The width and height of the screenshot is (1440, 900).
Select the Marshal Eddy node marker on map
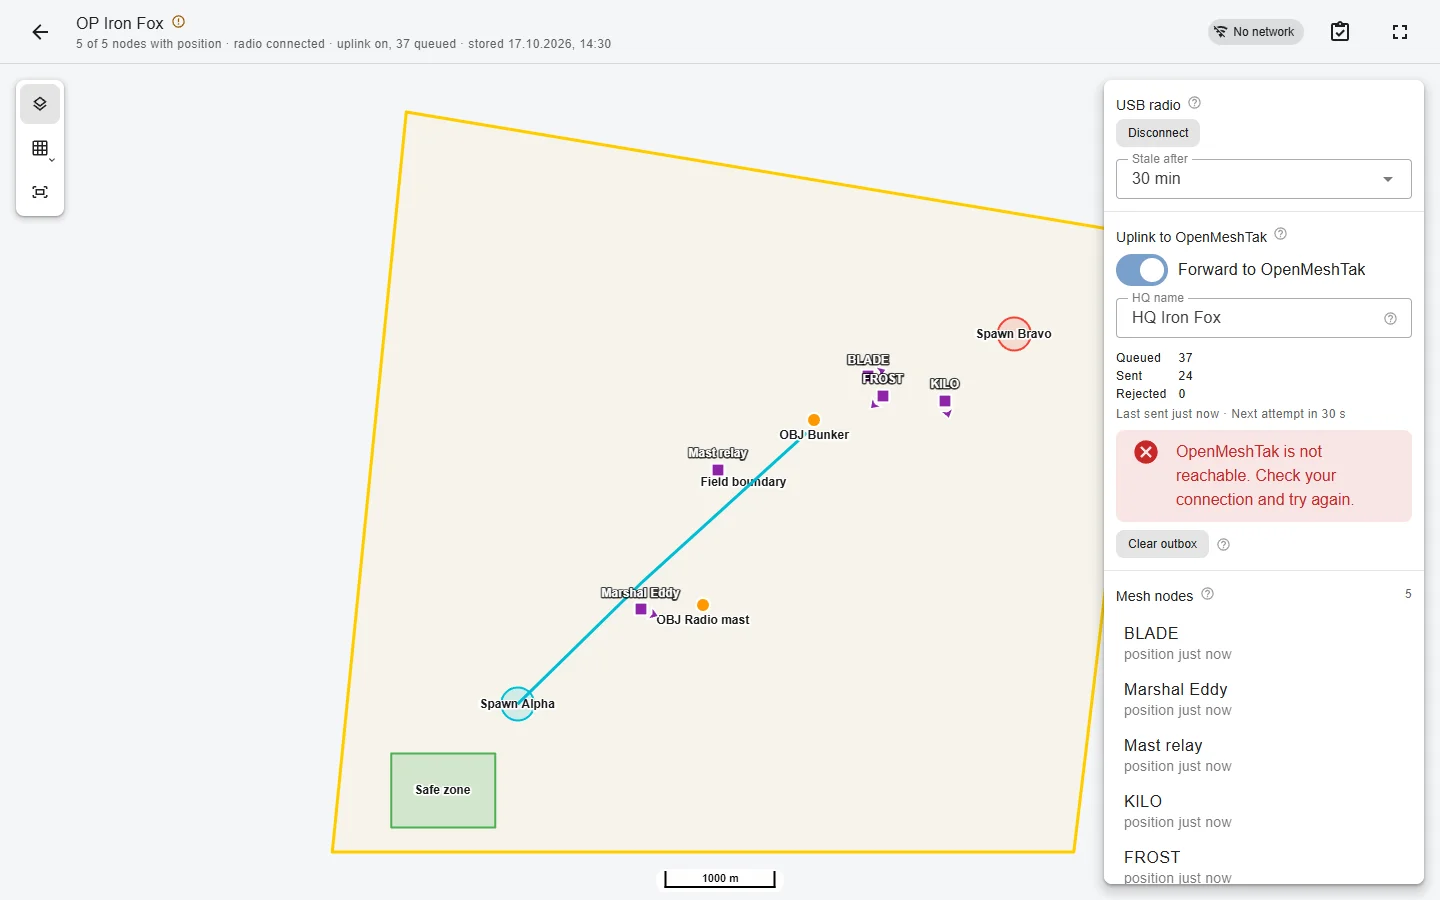(x=641, y=609)
